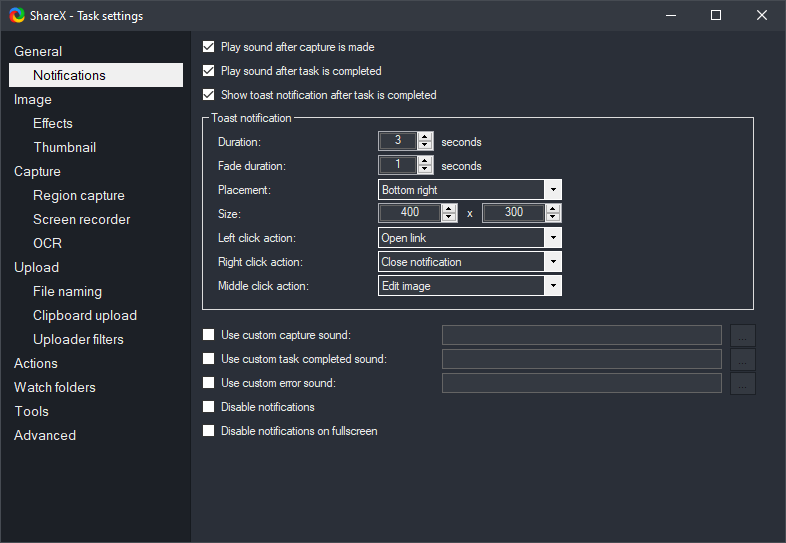
Task: Enable Disable notifications on fullscreen
Action: coord(209,431)
